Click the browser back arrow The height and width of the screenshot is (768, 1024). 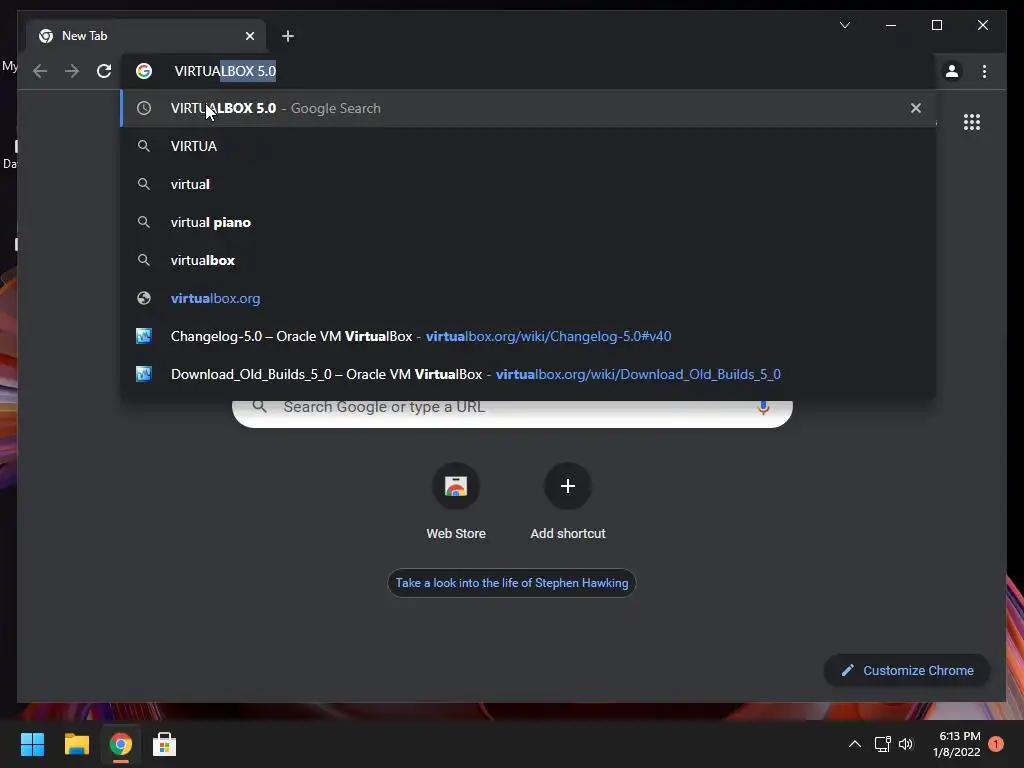coord(40,71)
